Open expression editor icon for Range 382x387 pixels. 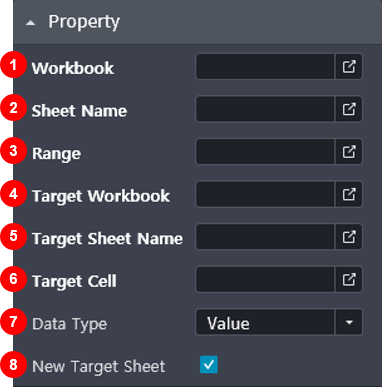tap(349, 152)
